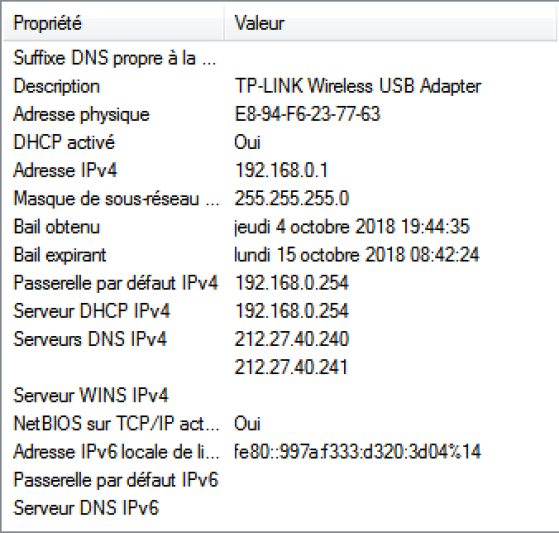Select Passerelle par défaut IPv4 row
559x533 pixels.
tap(280, 283)
